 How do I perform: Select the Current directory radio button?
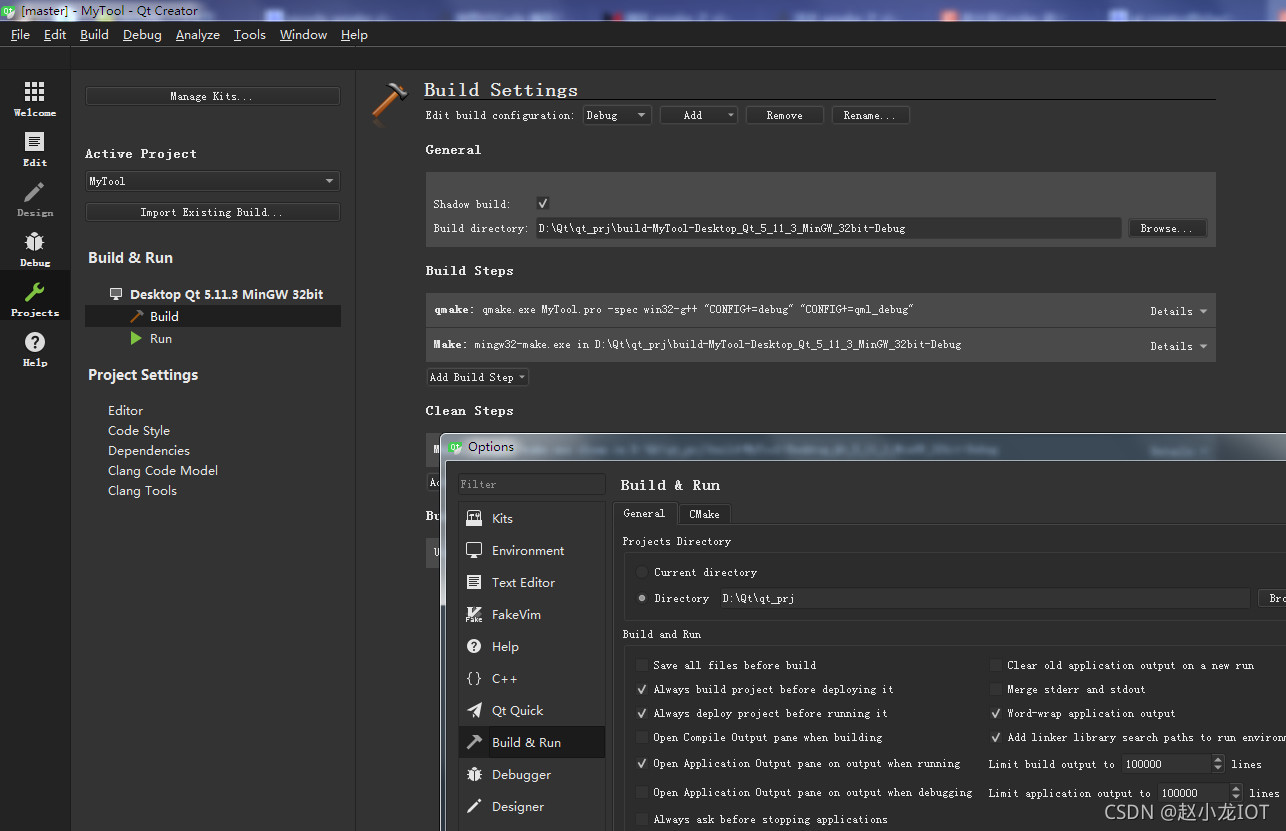(x=642, y=572)
